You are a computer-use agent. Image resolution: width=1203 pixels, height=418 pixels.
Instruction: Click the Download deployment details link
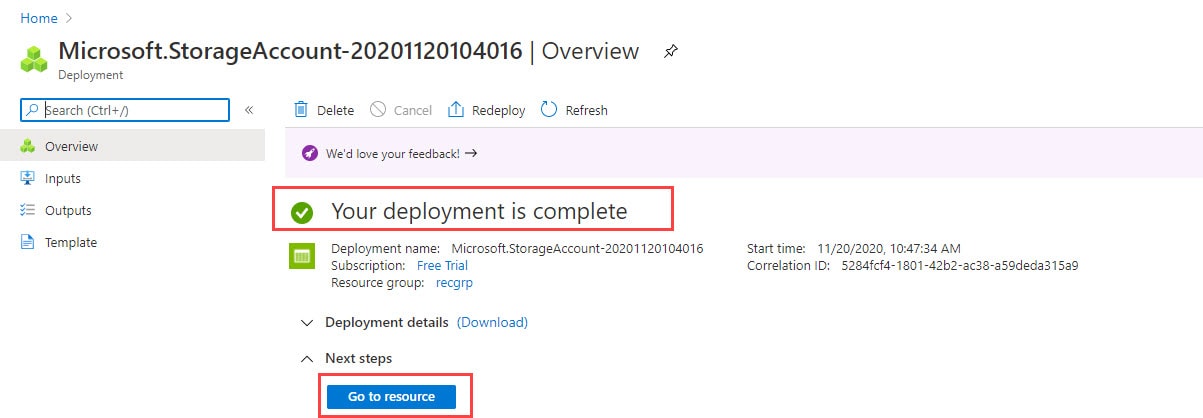(x=492, y=322)
